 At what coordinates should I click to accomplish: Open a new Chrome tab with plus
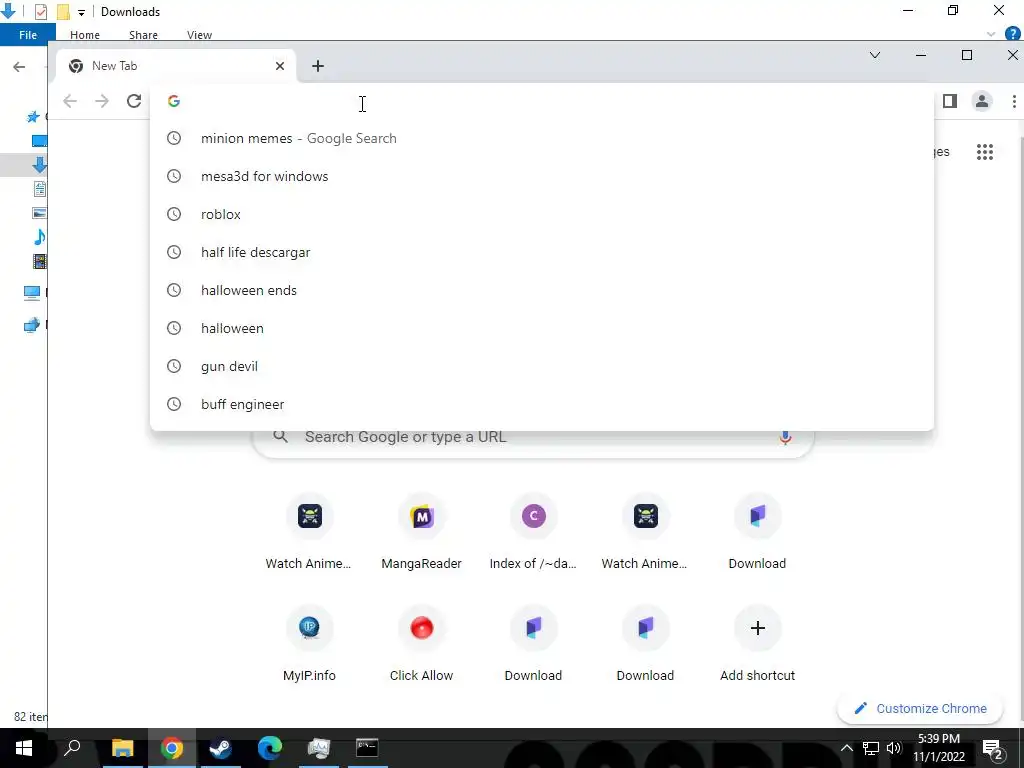click(x=317, y=66)
